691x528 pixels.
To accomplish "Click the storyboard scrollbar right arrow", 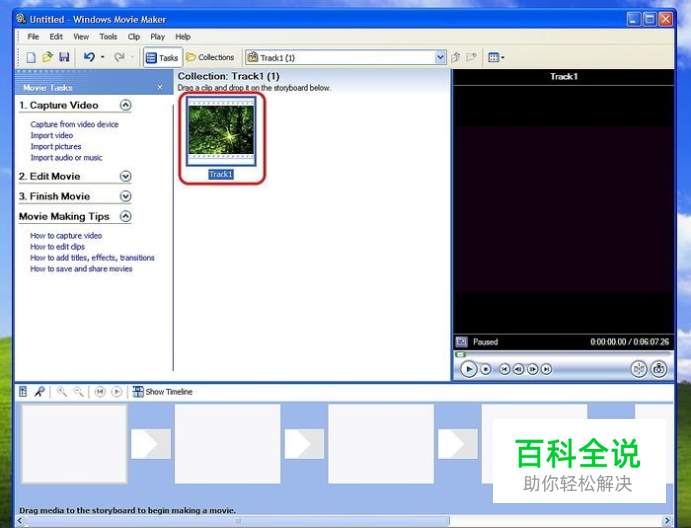I will [667, 521].
